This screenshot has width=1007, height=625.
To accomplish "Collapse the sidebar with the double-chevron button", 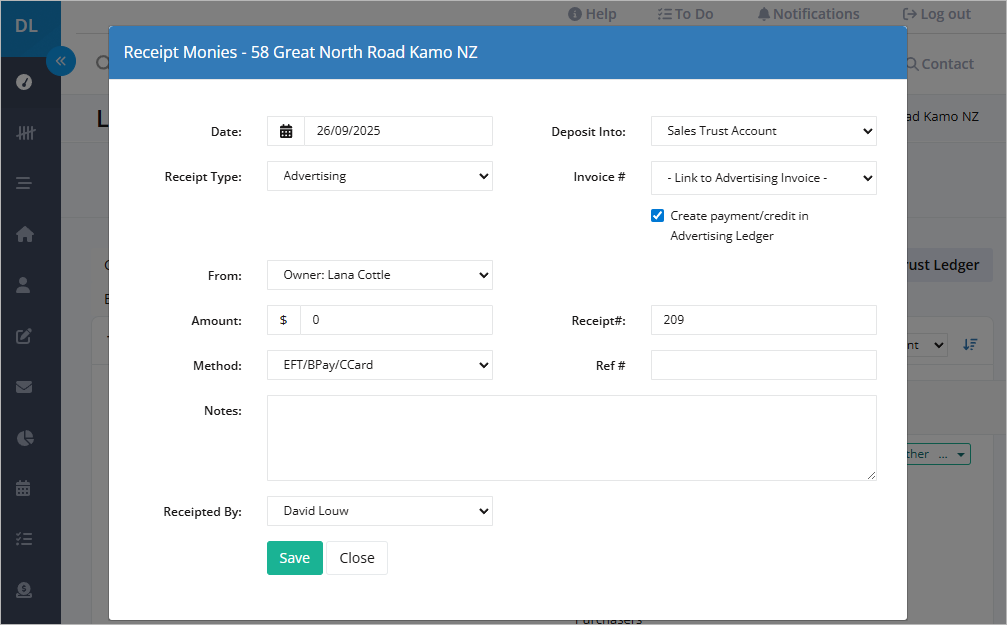I will 61,61.
